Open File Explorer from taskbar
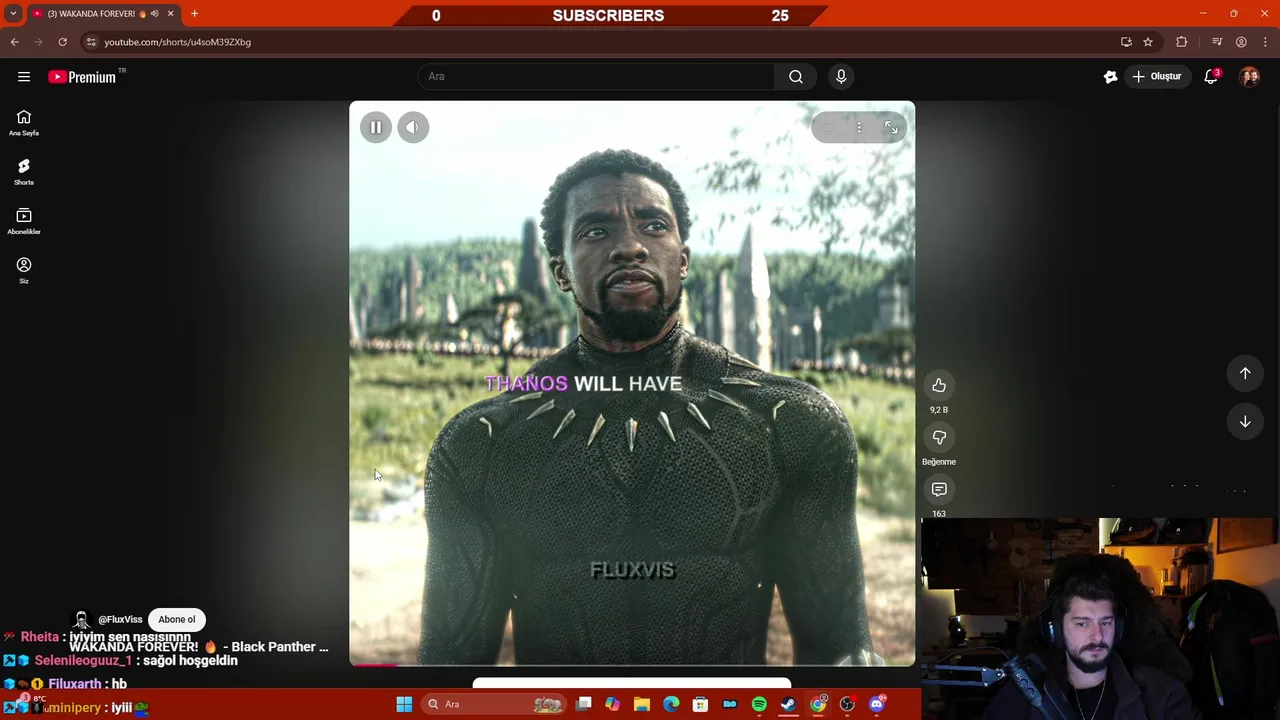 coord(642,704)
